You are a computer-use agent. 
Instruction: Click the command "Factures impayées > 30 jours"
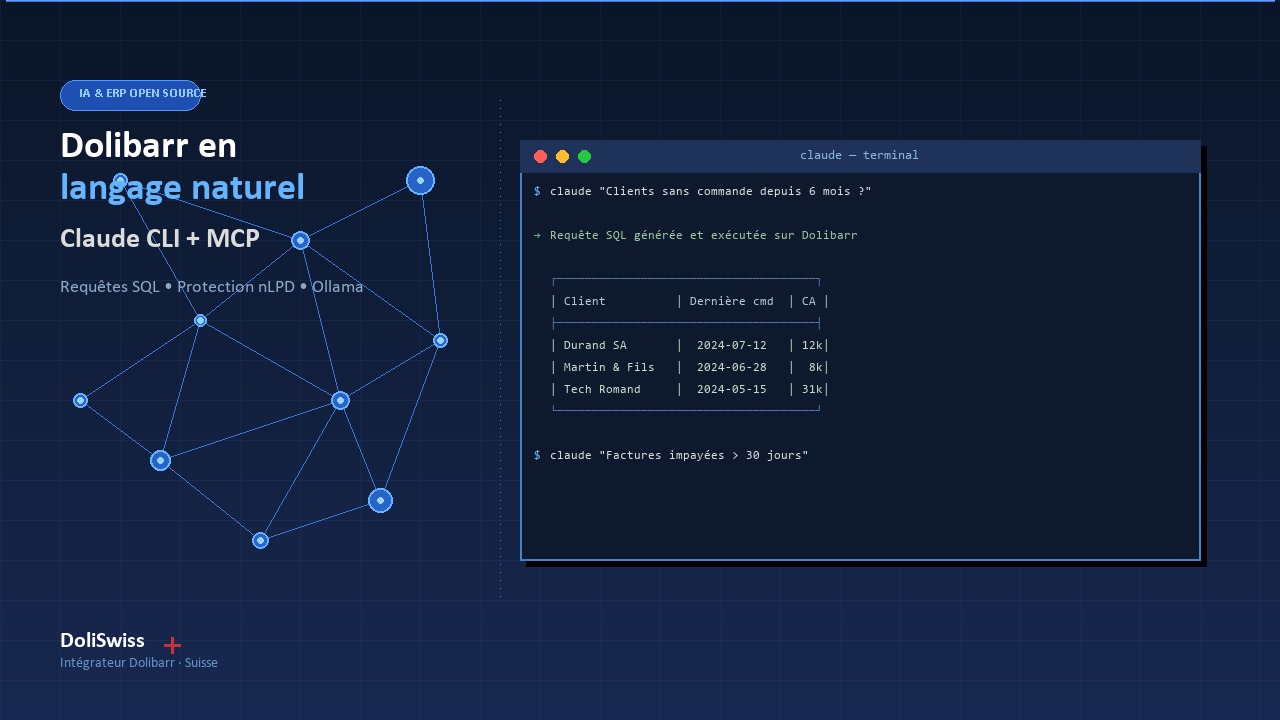coord(679,455)
